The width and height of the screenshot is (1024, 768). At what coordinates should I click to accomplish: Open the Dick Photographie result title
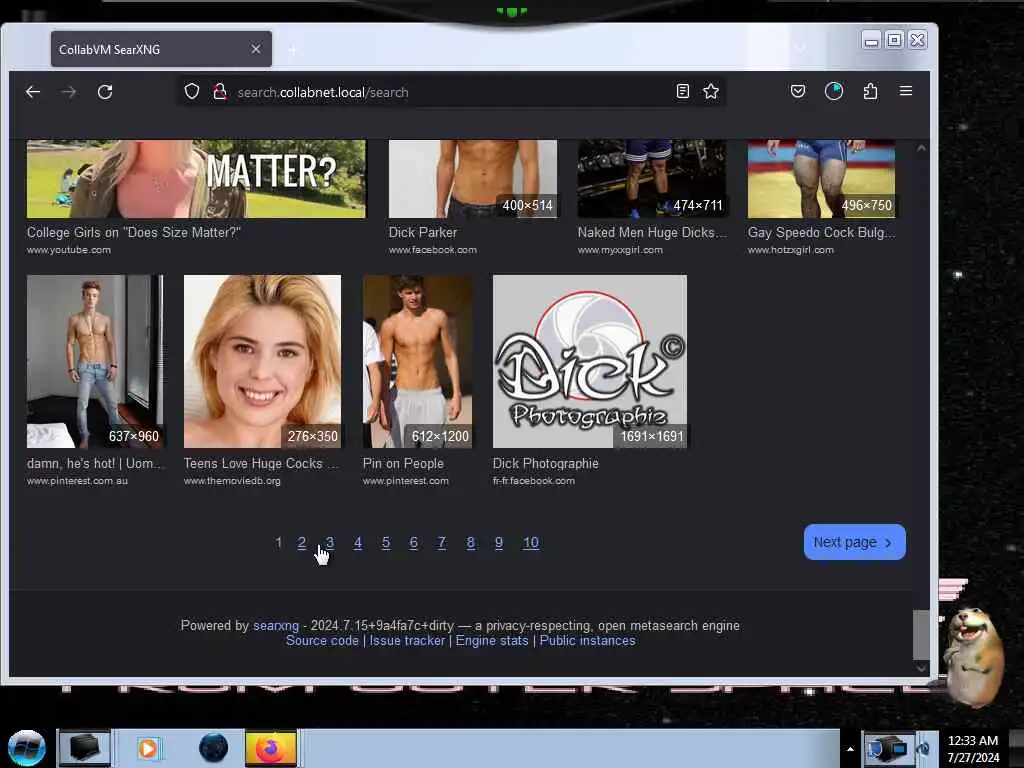pyautogui.click(x=545, y=464)
